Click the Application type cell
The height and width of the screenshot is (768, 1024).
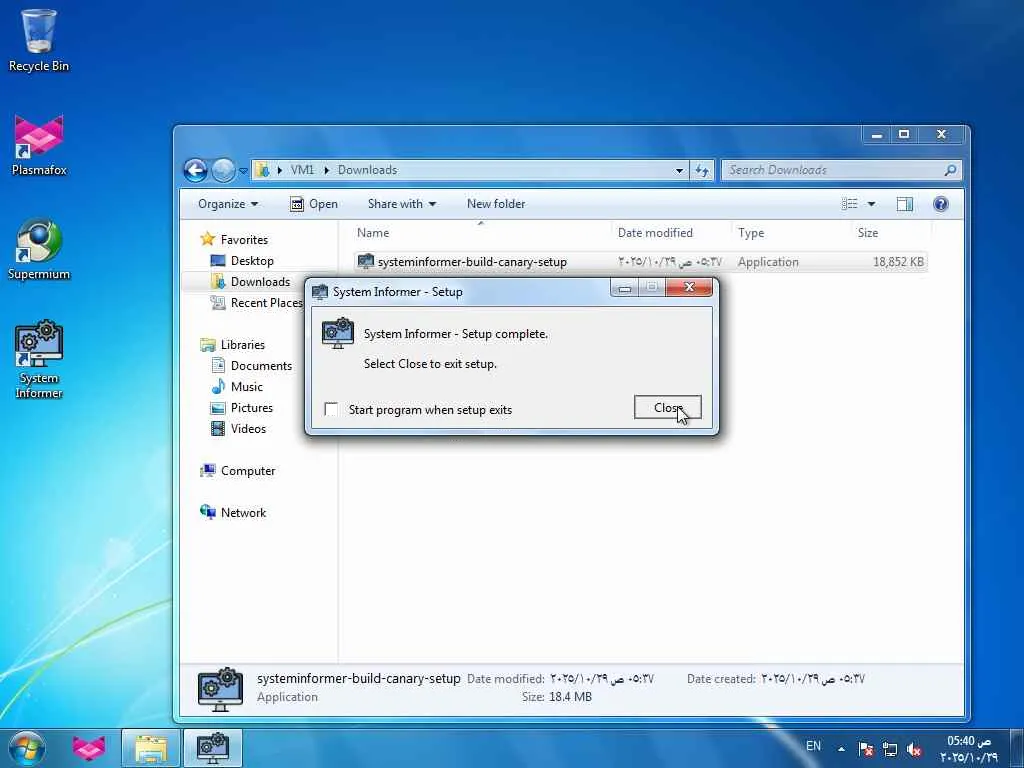tap(768, 262)
